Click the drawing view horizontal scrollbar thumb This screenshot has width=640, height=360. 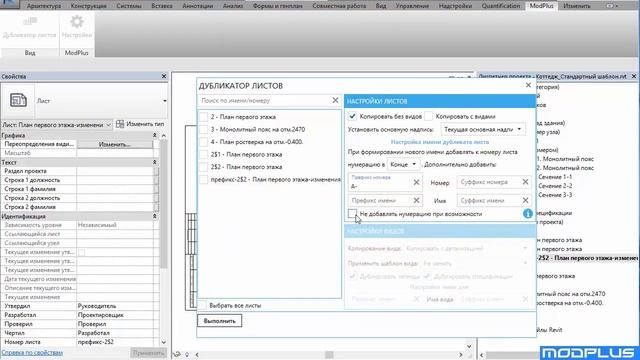[x=329, y=354]
